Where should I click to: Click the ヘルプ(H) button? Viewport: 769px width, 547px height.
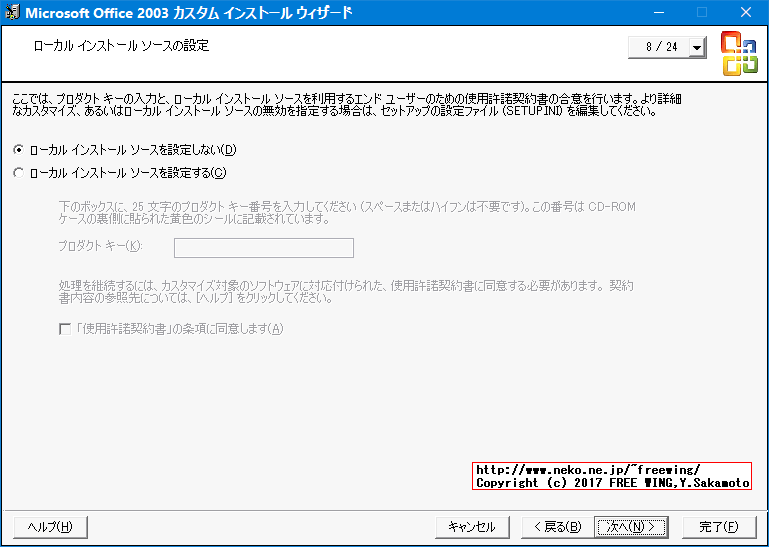[51, 527]
